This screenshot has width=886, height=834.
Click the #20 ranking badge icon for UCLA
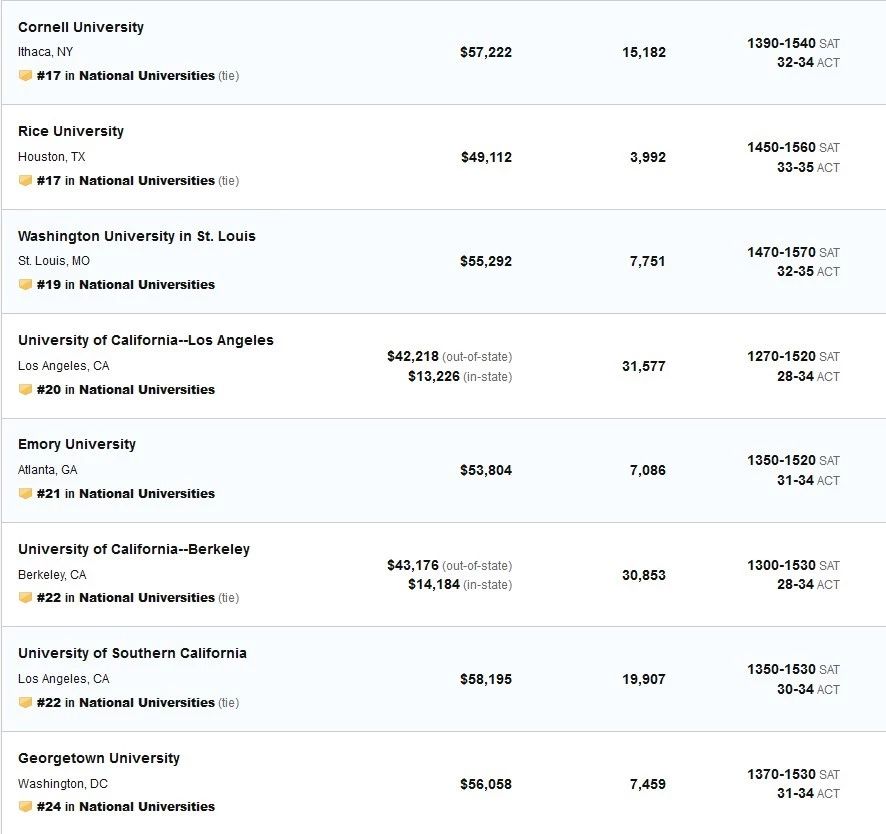click(x=25, y=390)
